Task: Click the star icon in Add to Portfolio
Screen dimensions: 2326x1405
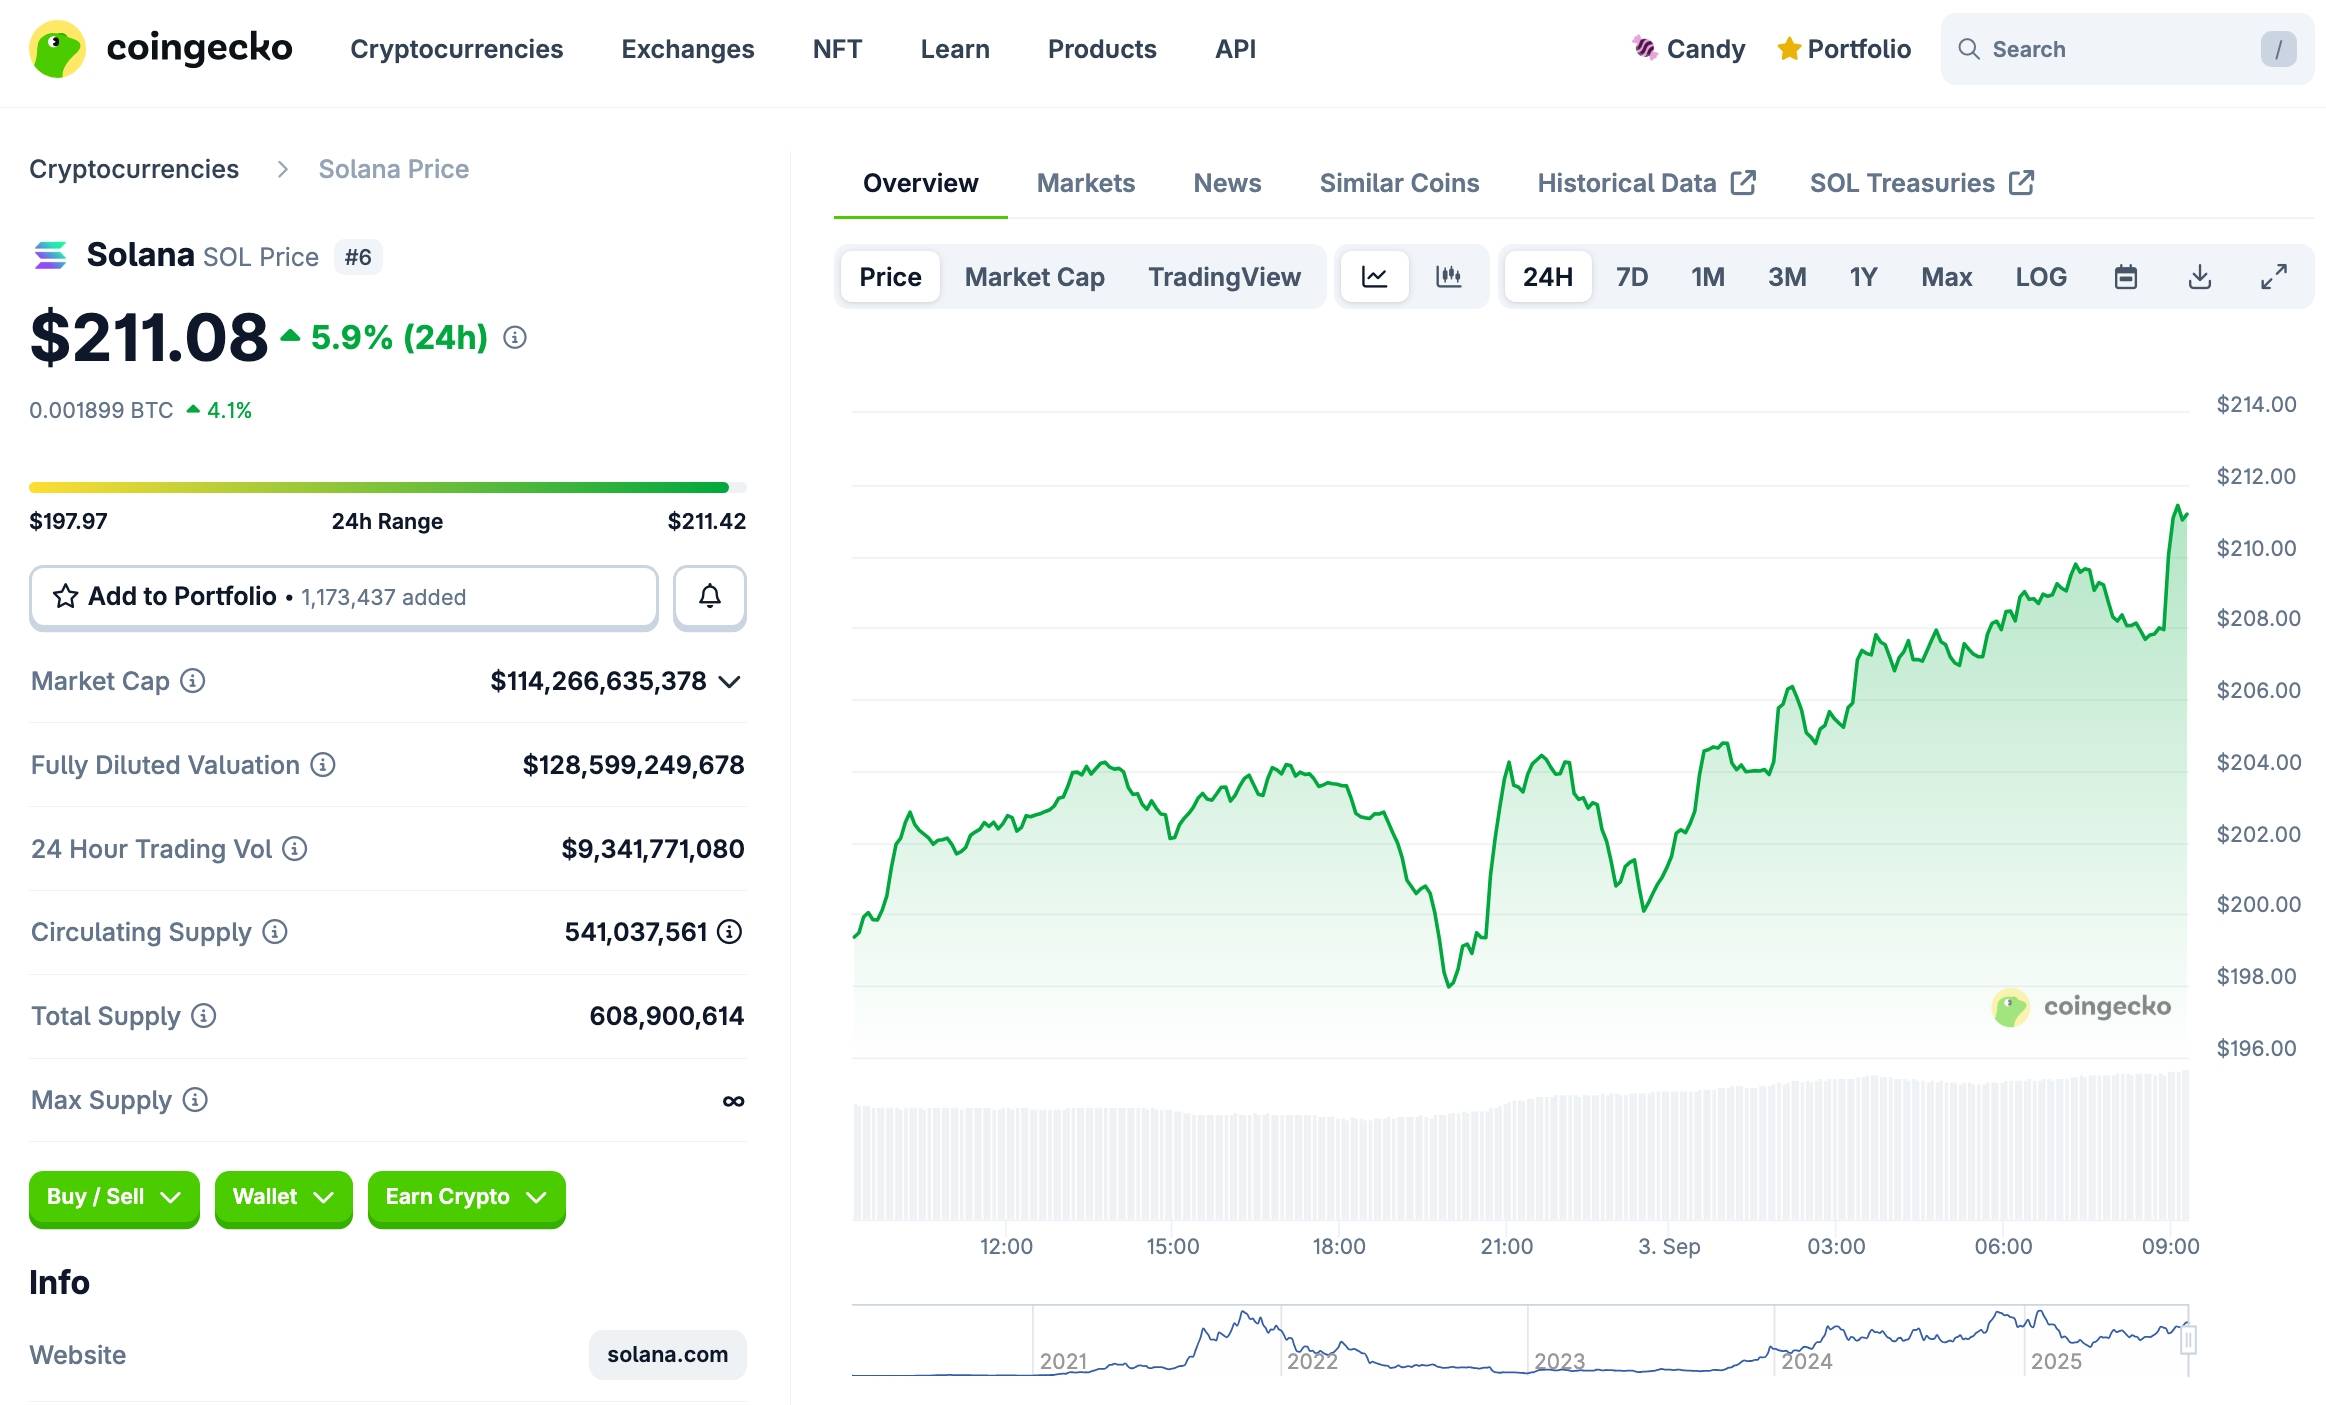Action: point(66,597)
